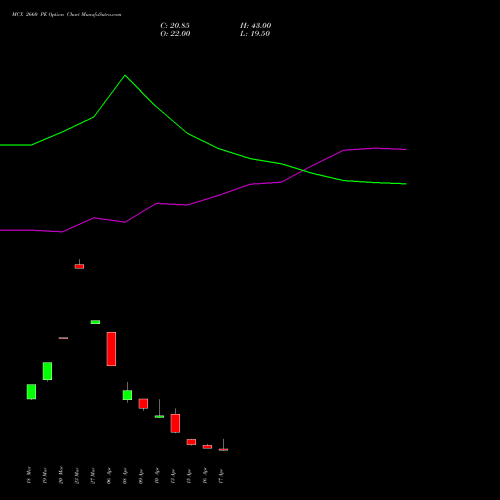Click the 17 Apr date label
500x500 pixels.
221,476
